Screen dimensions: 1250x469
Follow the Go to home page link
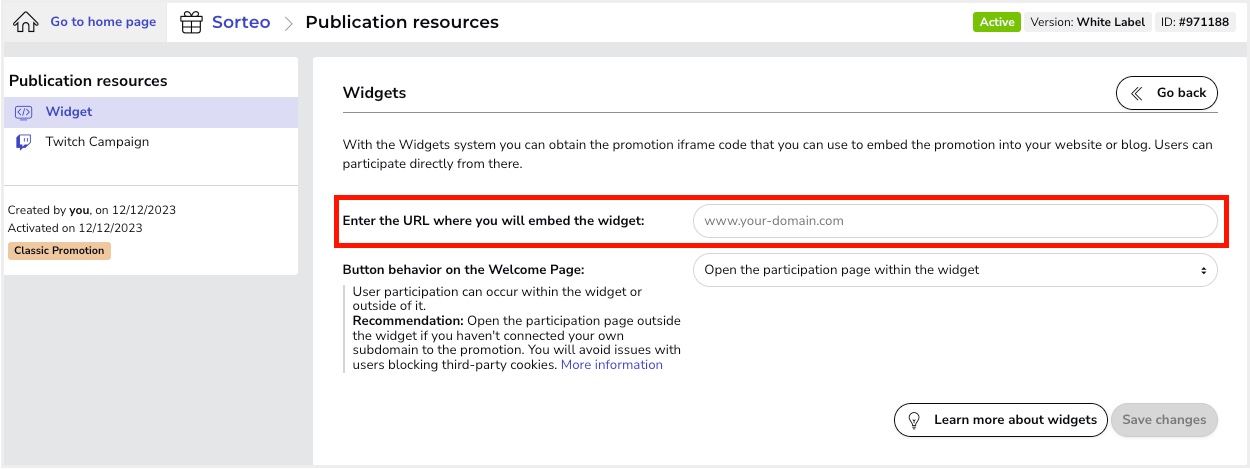[103, 22]
